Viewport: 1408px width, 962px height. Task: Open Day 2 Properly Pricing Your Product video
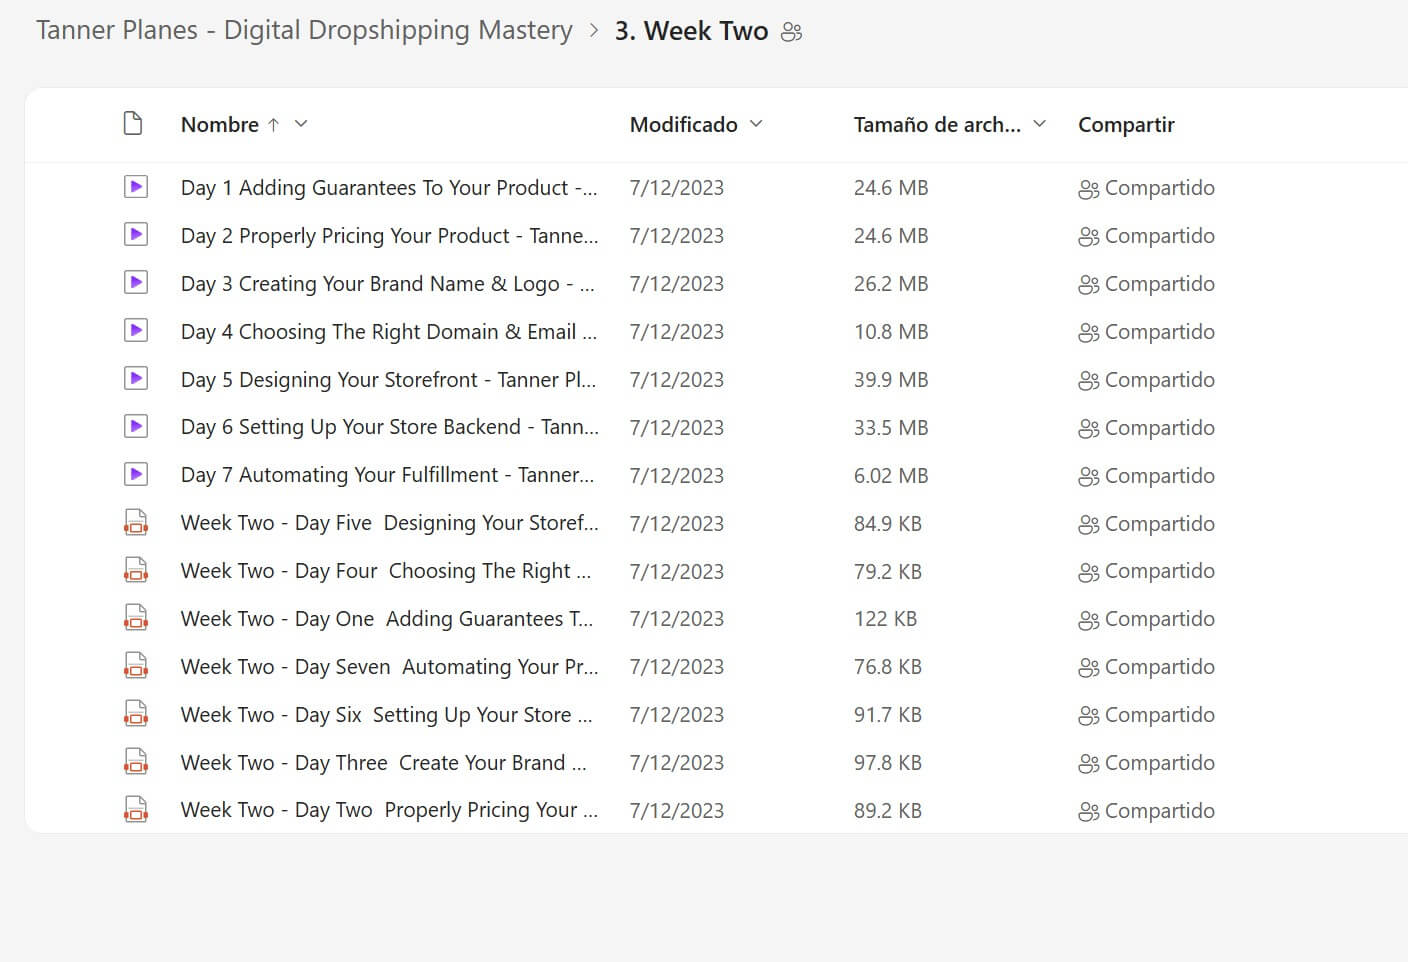388,236
